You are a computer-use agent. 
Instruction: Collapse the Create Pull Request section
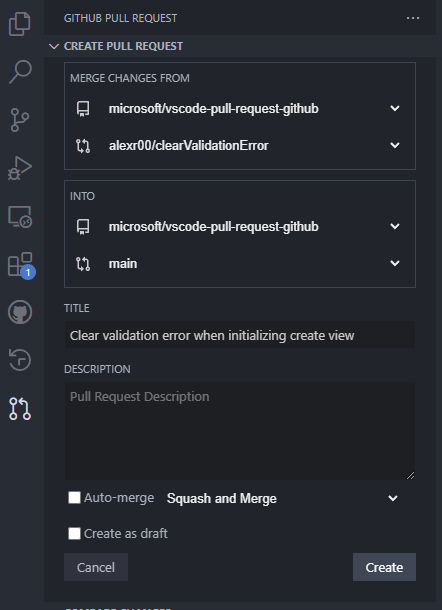click(x=54, y=46)
